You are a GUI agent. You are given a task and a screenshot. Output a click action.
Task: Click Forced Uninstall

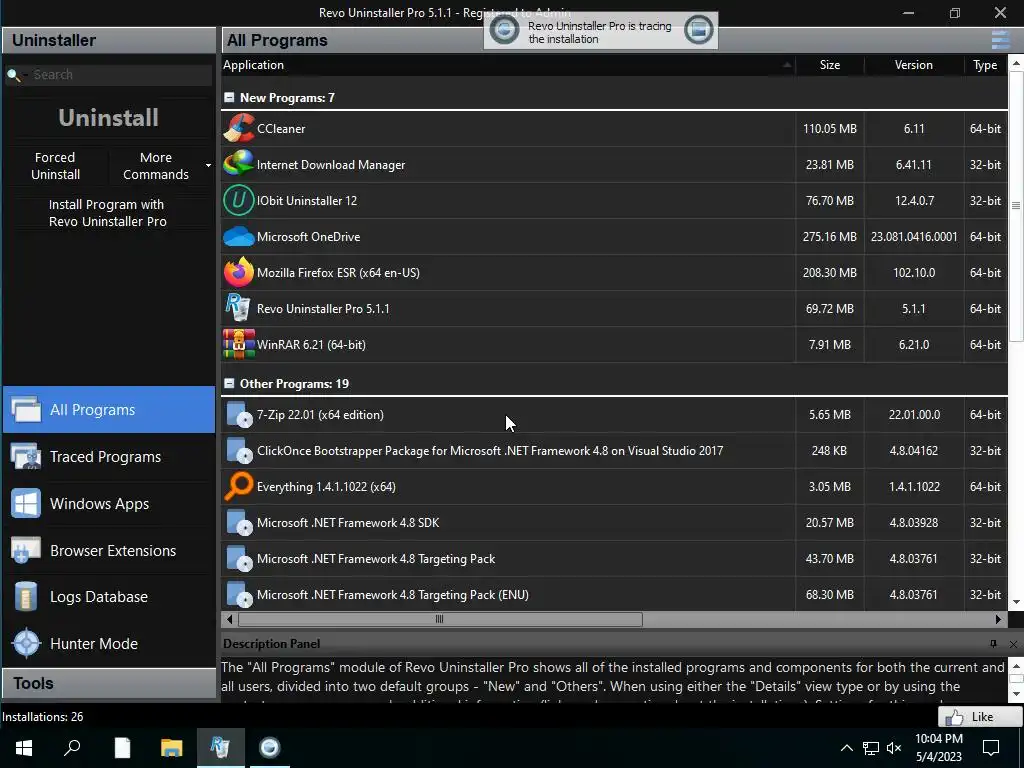tap(56, 166)
